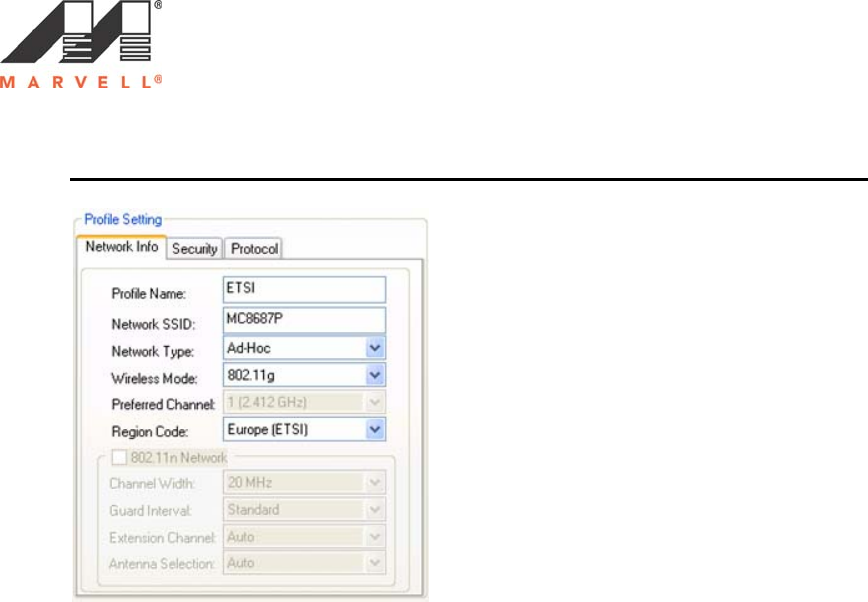Viewport: 868px width, 602px height.
Task: Click the Guard Interval label
Action: click(x=150, y=511)
